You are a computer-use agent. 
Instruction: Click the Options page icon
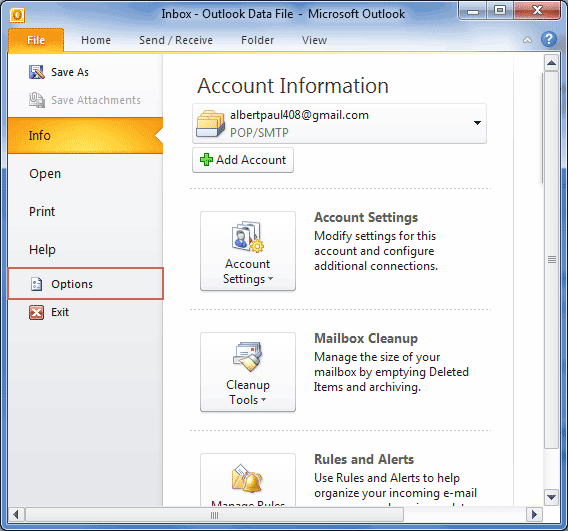(37, 284)
